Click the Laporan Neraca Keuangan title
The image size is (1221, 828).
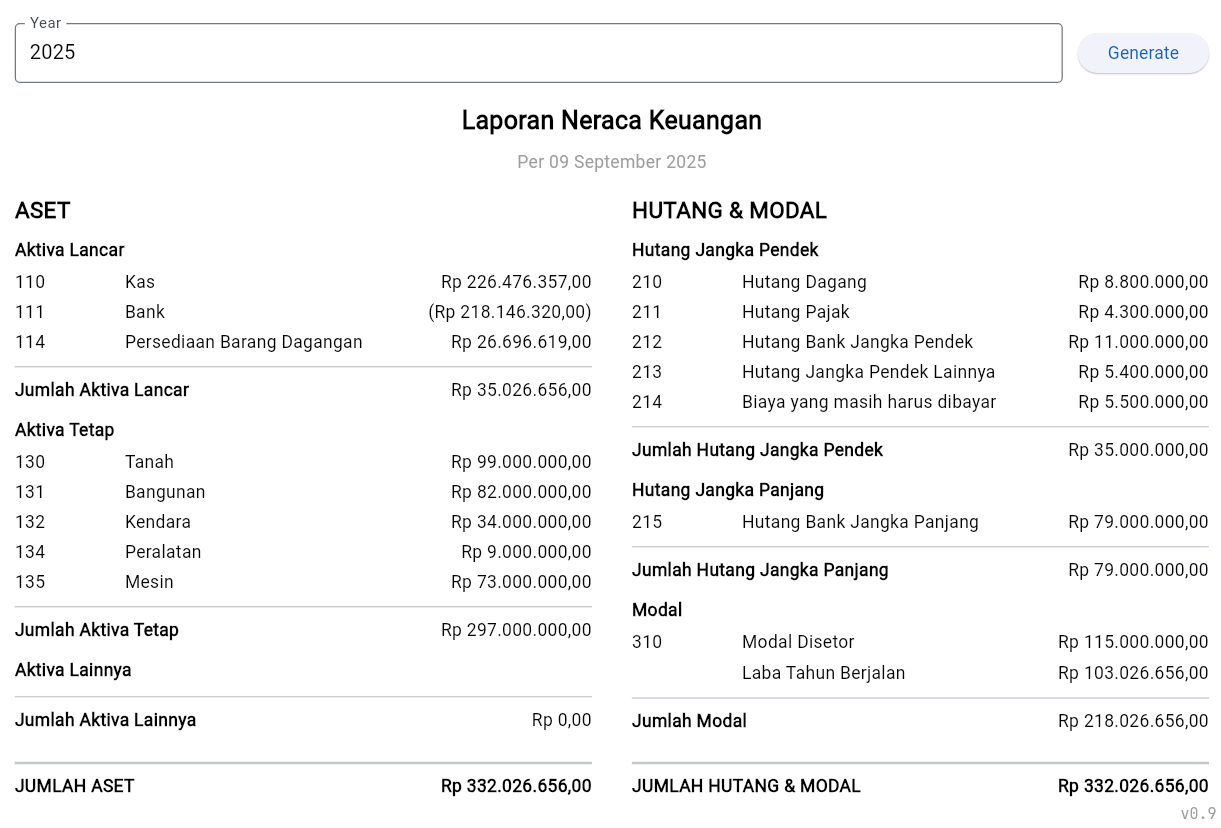(611, 121)
